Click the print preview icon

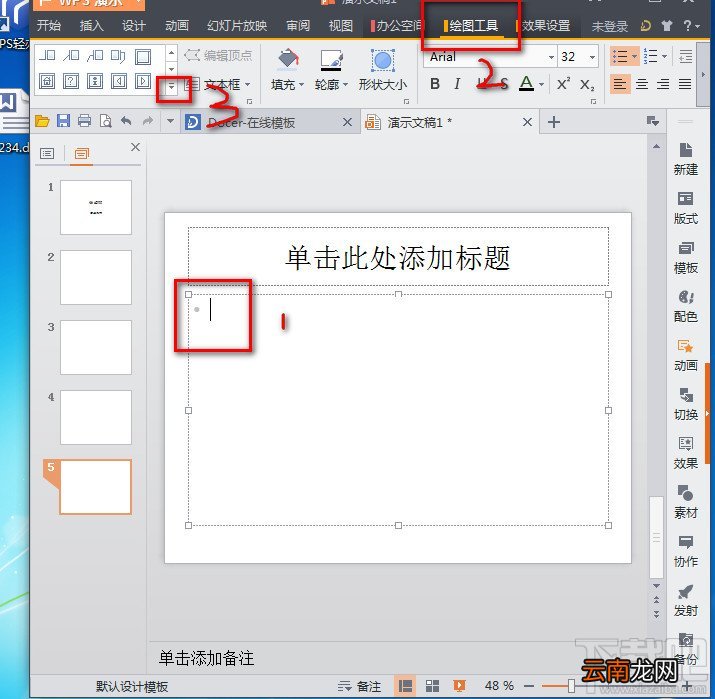(x=106, y=121)
